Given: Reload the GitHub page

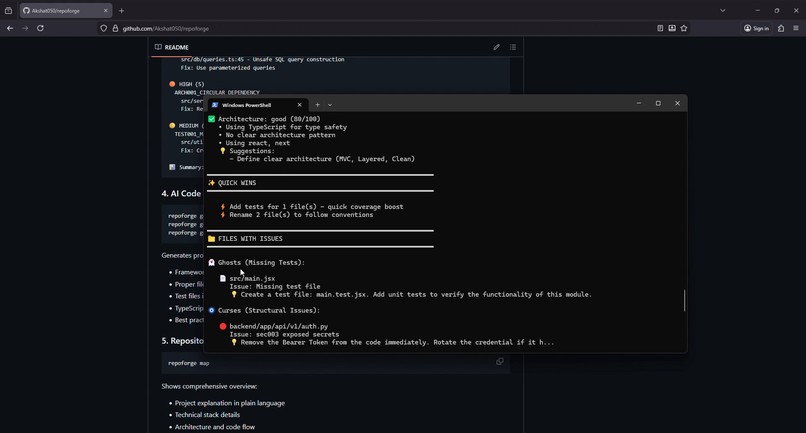Looking at the screenshot, I should 40,28.
